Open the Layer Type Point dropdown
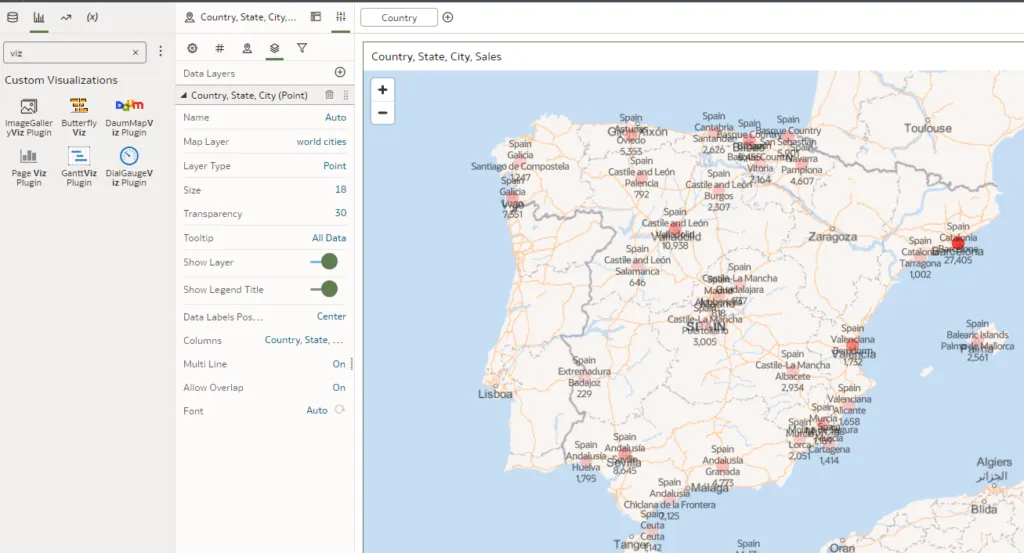1024x553 pixels. tap(334, 166)
